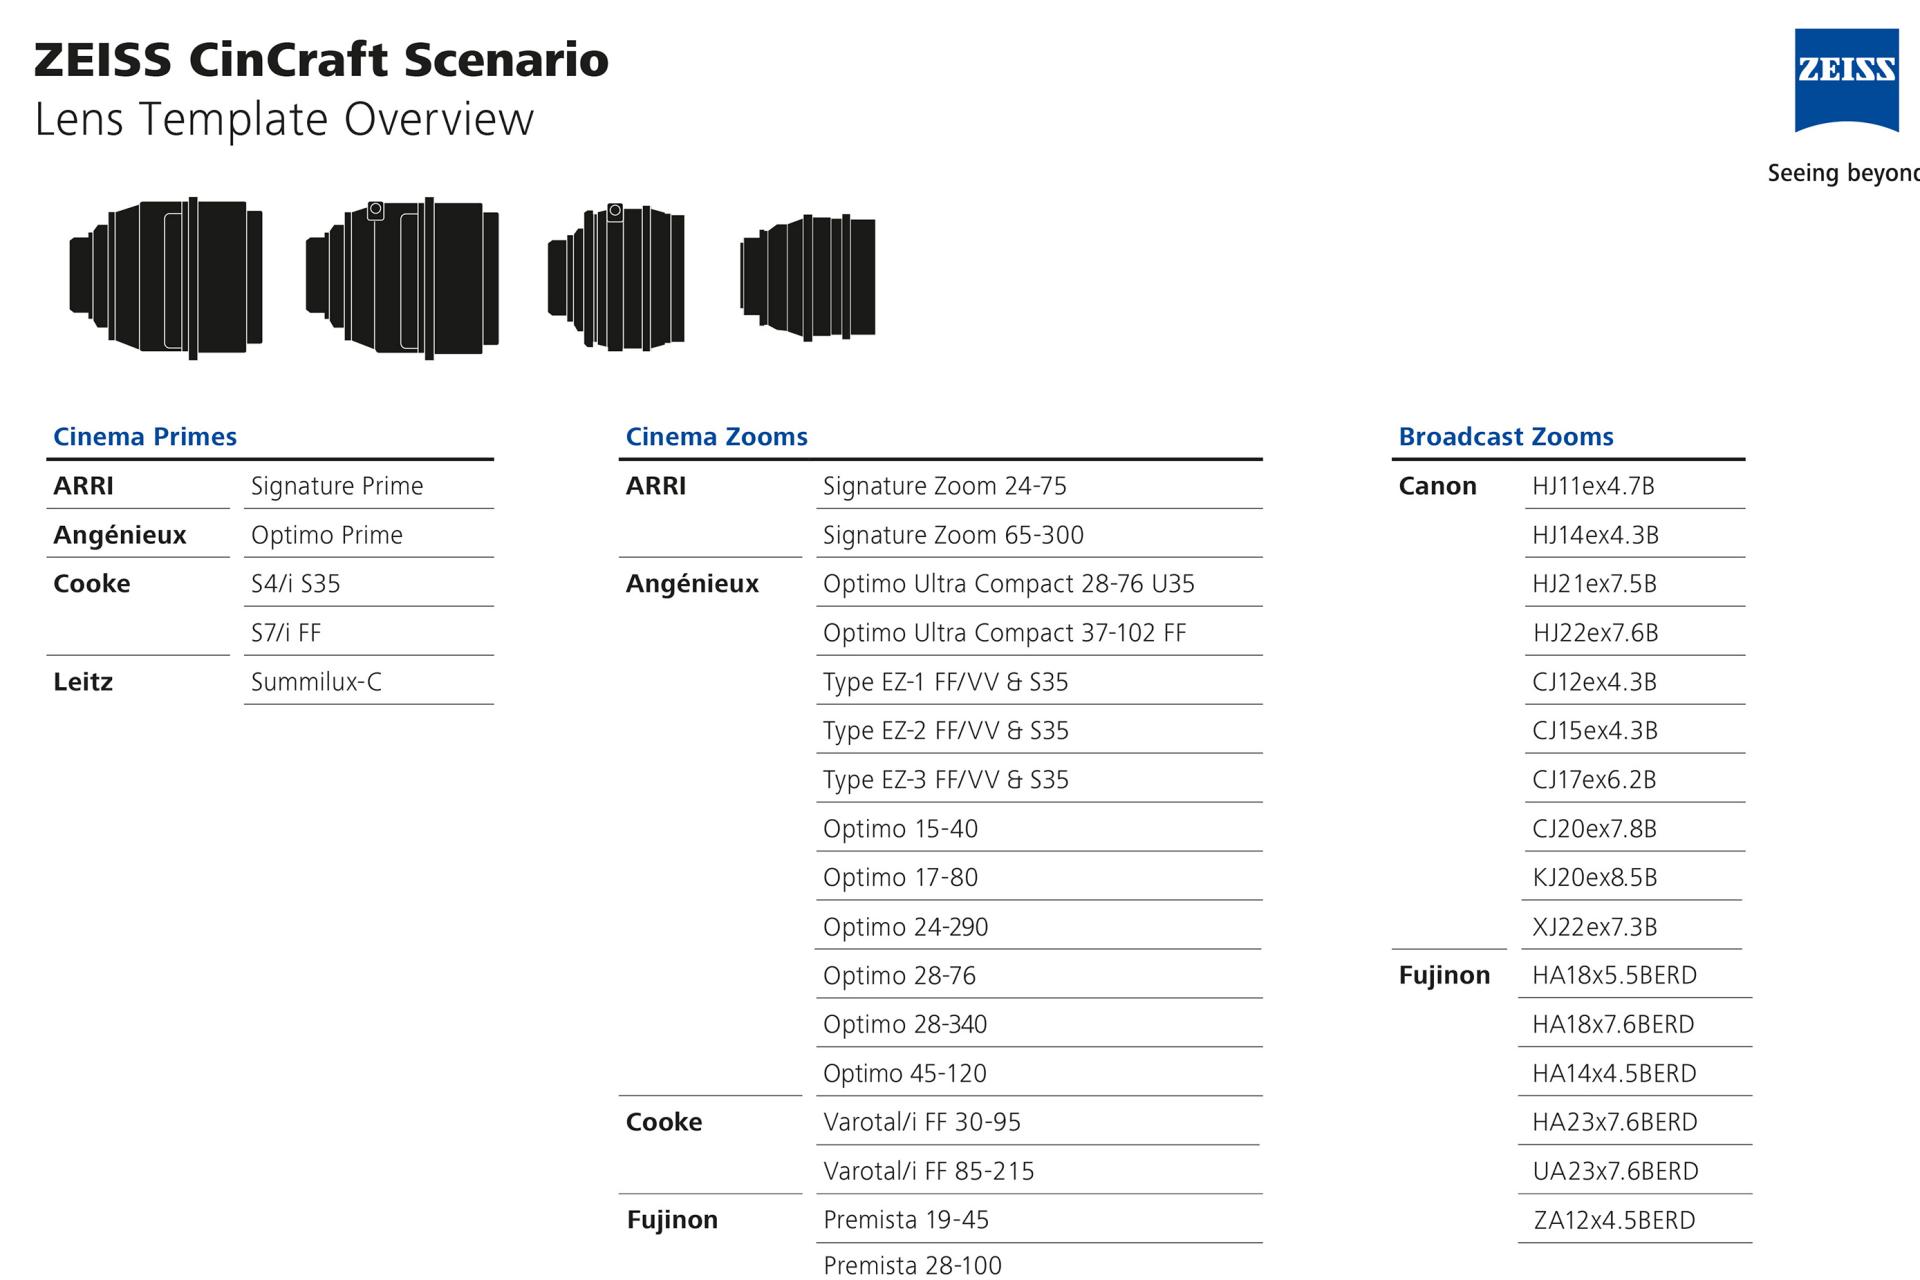Click Cooke label in Cinema Zooms
1920x1280 pixels.
point(664,1123)
